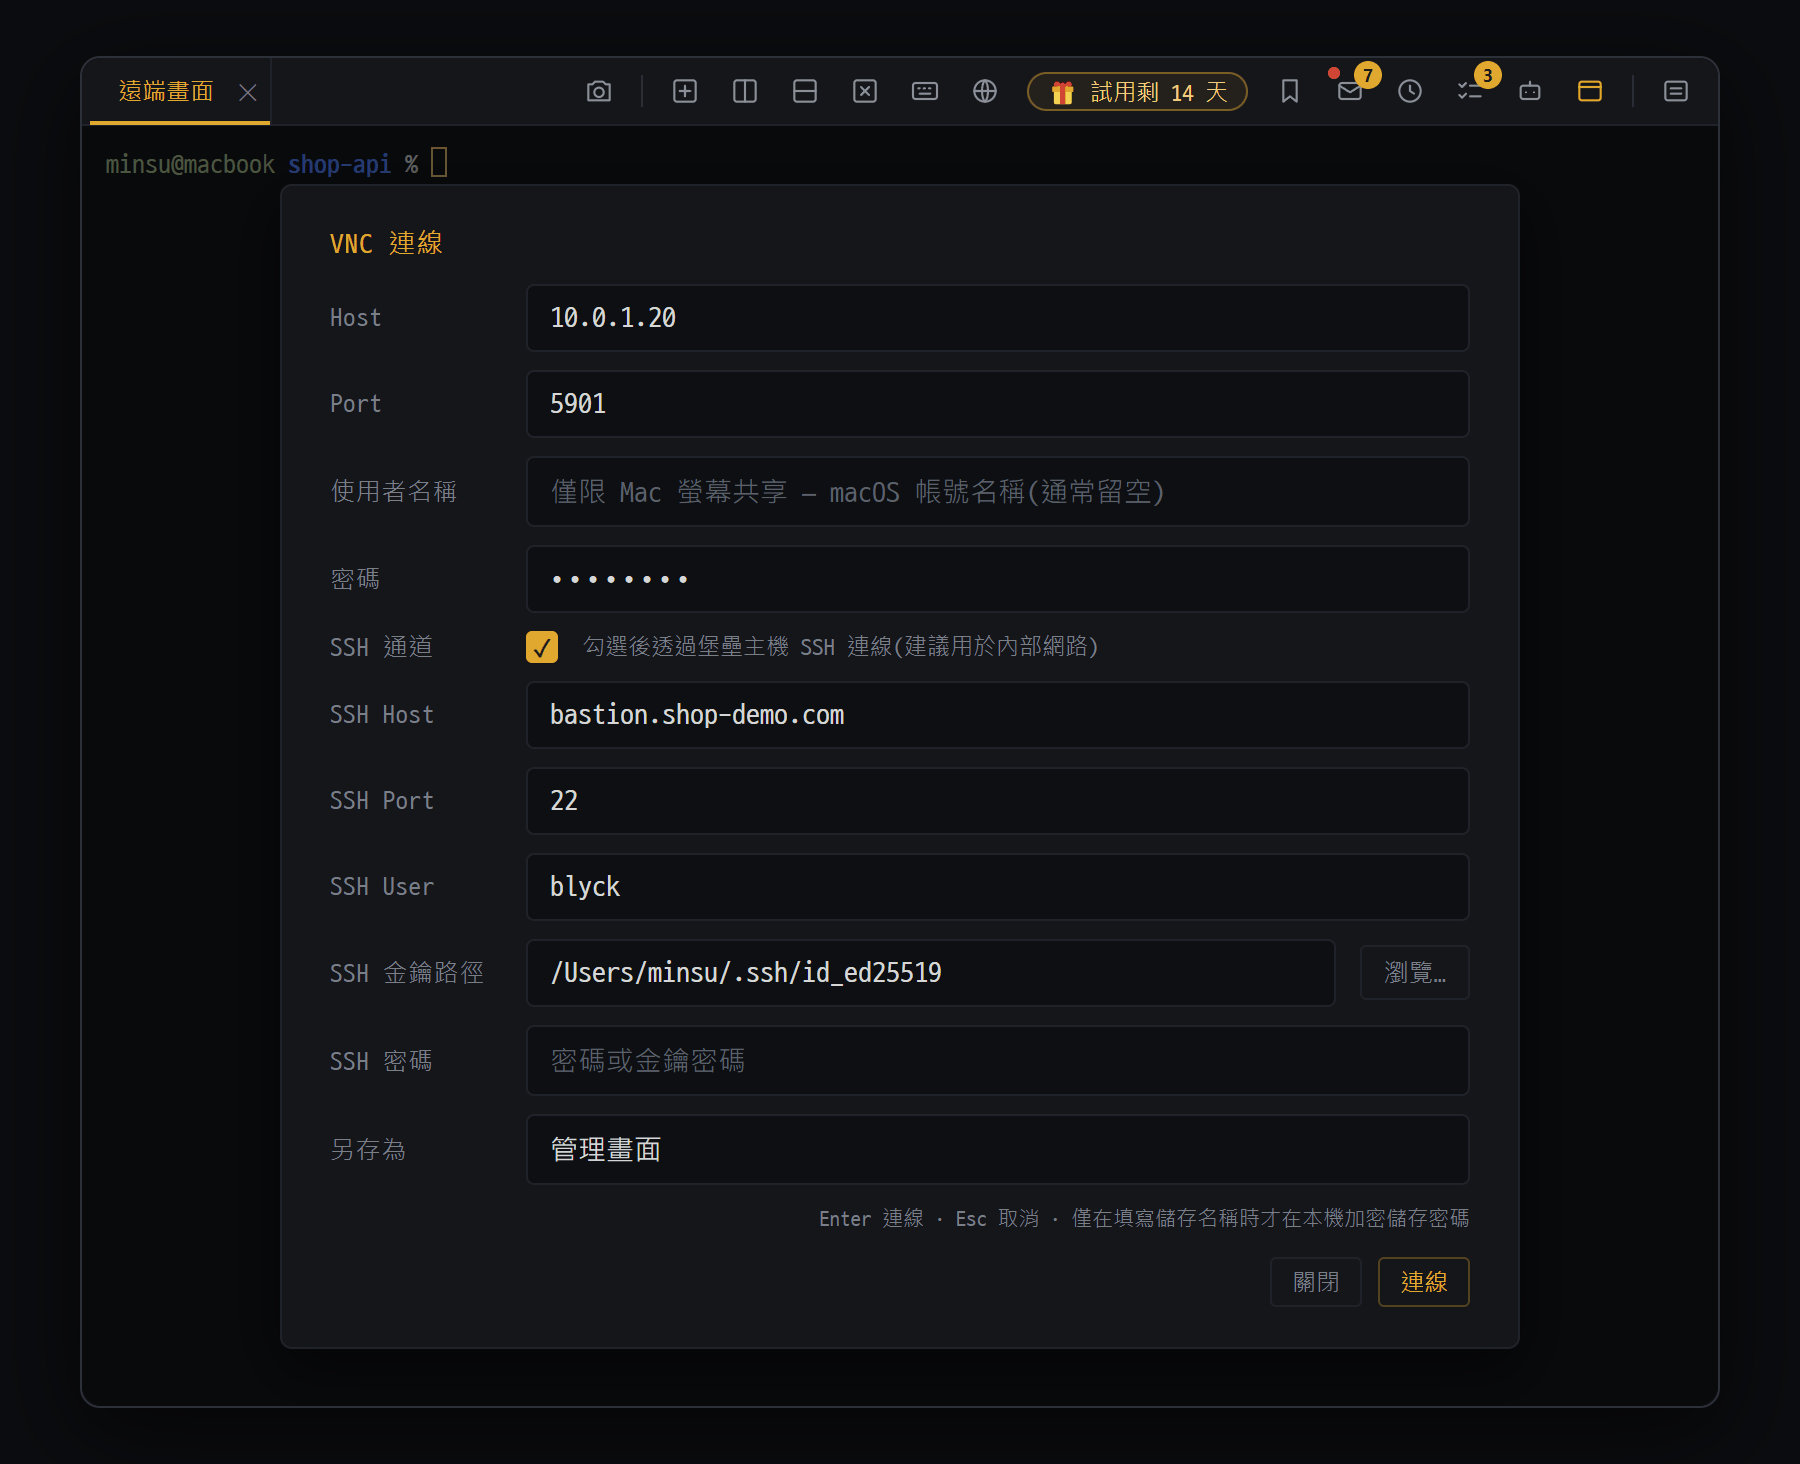The image size is (1800, 1464).
Task: Split the view vertically into columns
Action: [745, 92]
